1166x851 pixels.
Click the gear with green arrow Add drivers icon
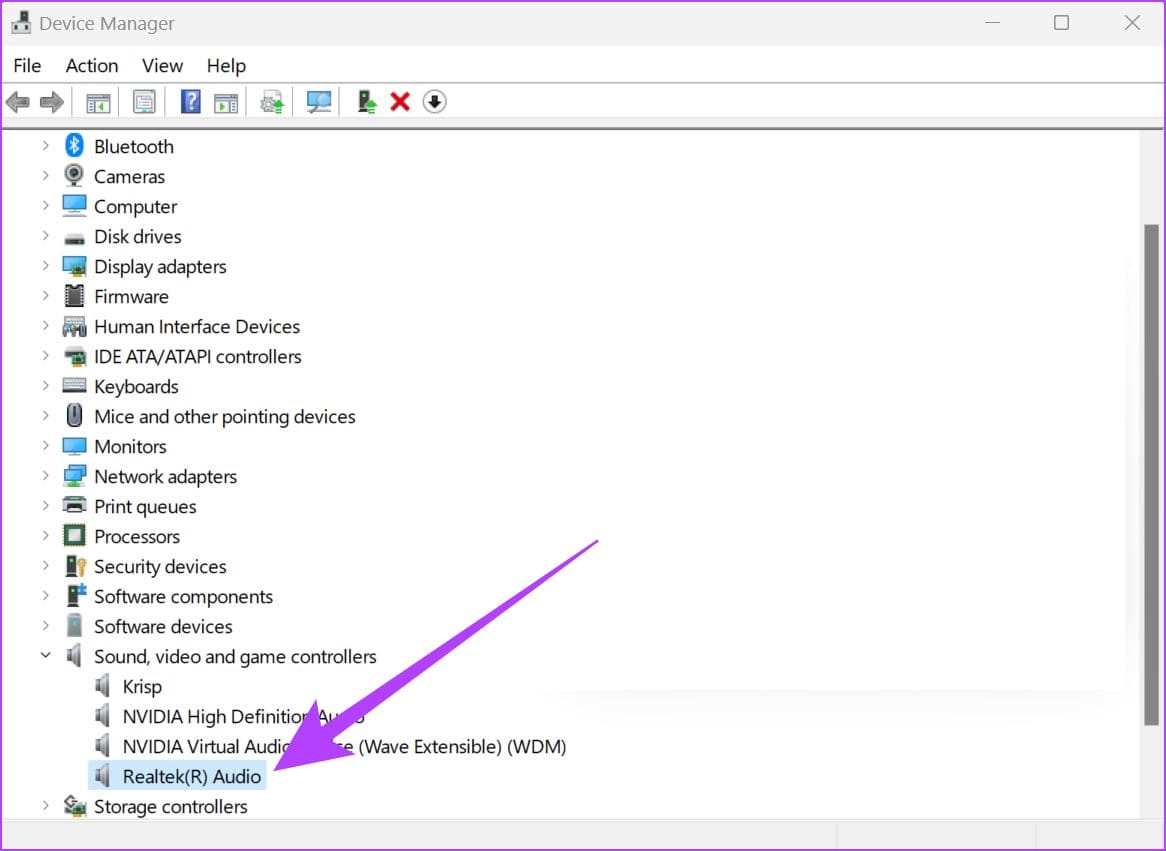click(x=272, y=102)
